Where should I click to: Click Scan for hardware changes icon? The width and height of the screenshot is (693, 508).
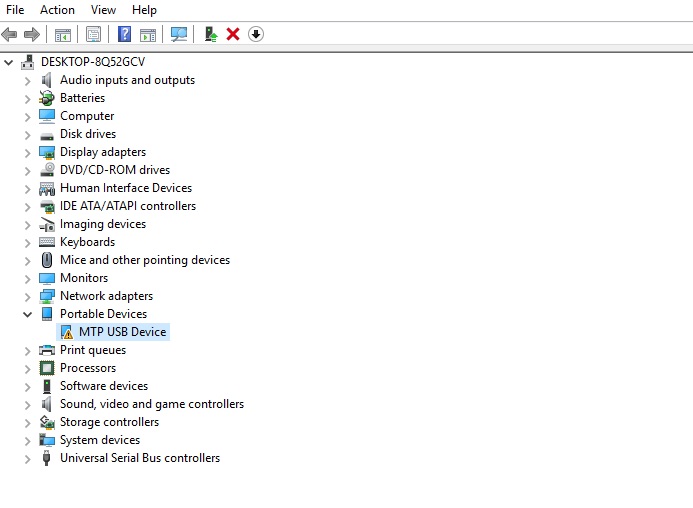179,34
